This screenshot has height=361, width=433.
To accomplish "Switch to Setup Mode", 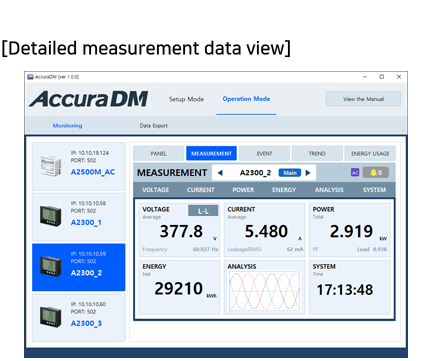I will click(x=186, y=99).
